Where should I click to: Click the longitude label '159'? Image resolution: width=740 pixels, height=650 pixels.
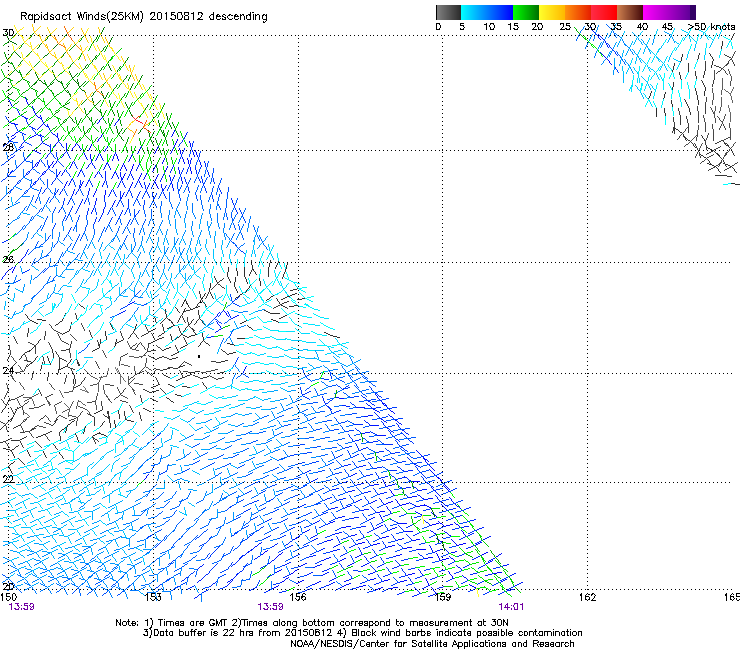(x=443, y=597)
